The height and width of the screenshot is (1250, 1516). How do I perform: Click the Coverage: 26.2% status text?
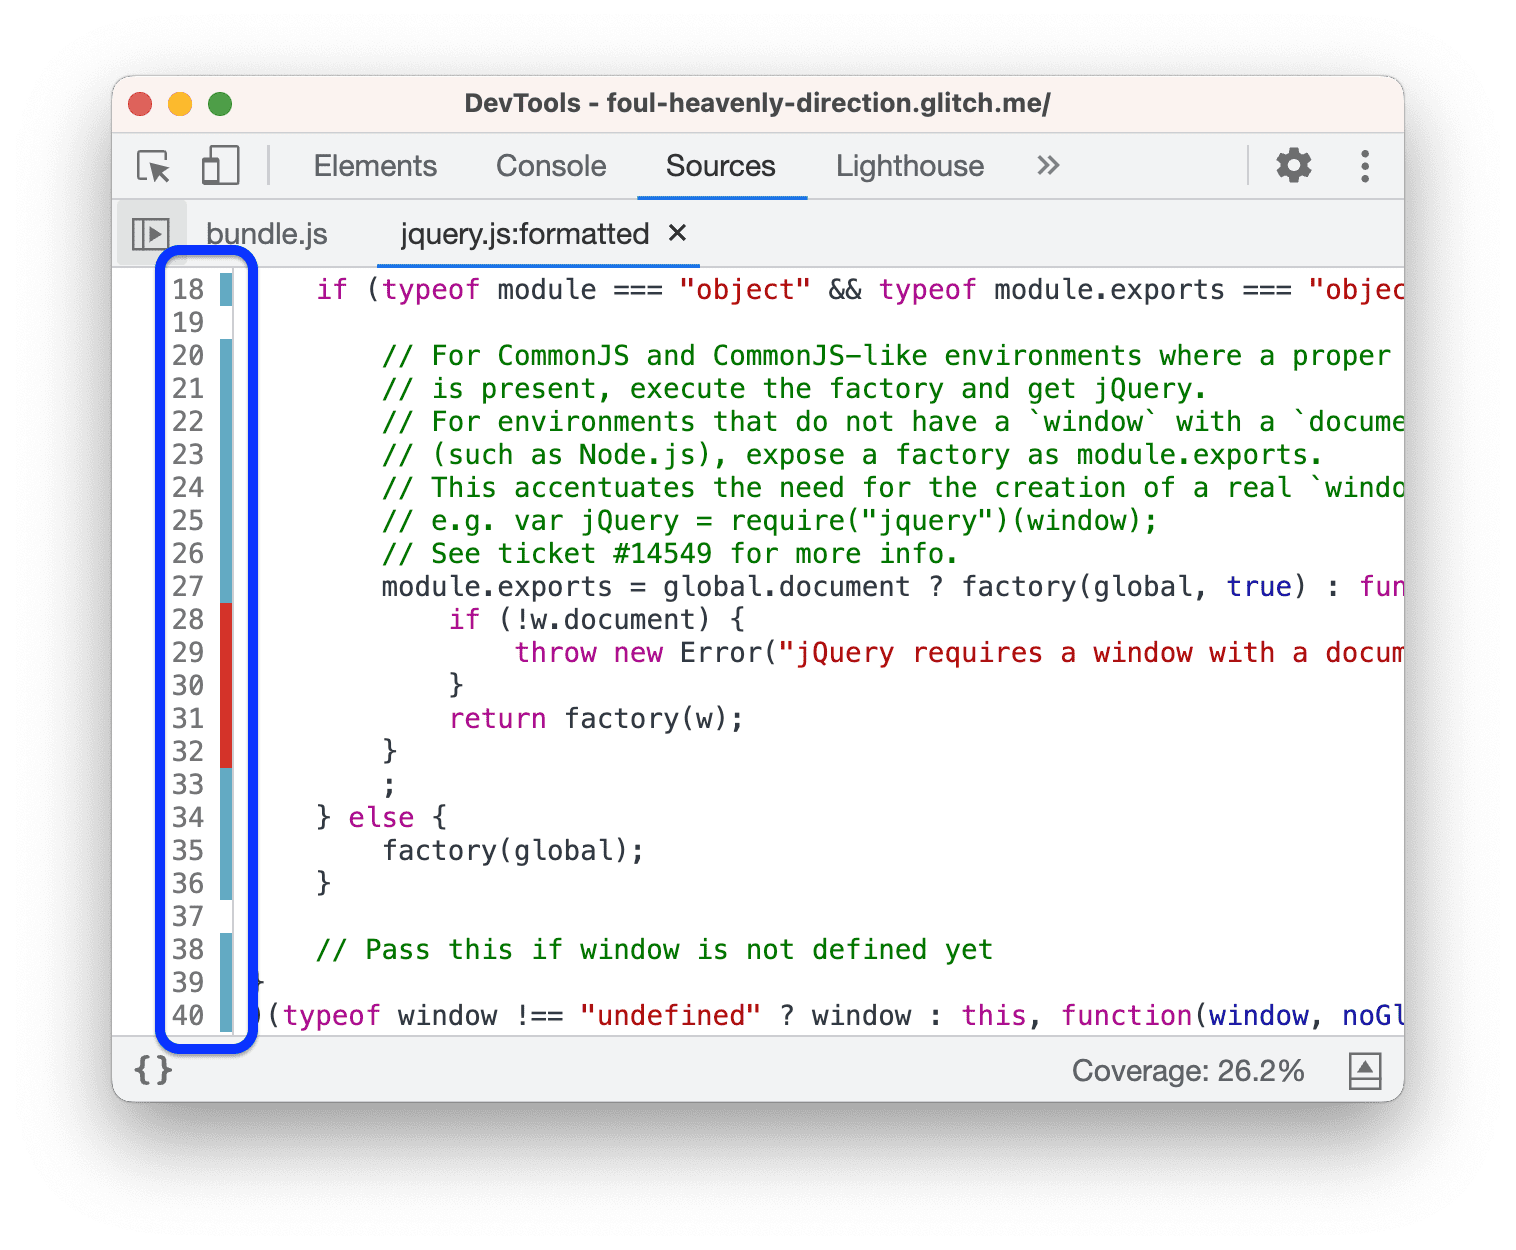(x=1187, y=1071)
